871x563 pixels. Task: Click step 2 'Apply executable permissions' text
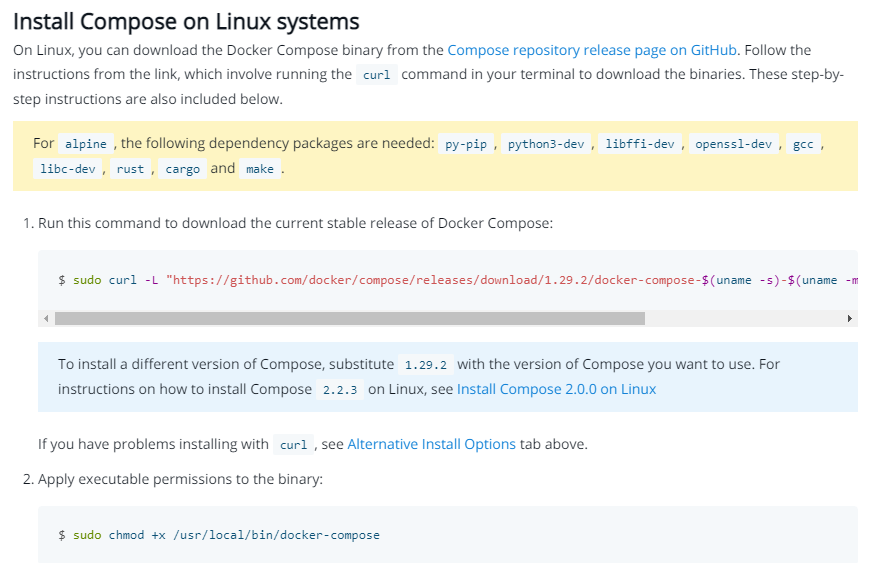[180, 479]
